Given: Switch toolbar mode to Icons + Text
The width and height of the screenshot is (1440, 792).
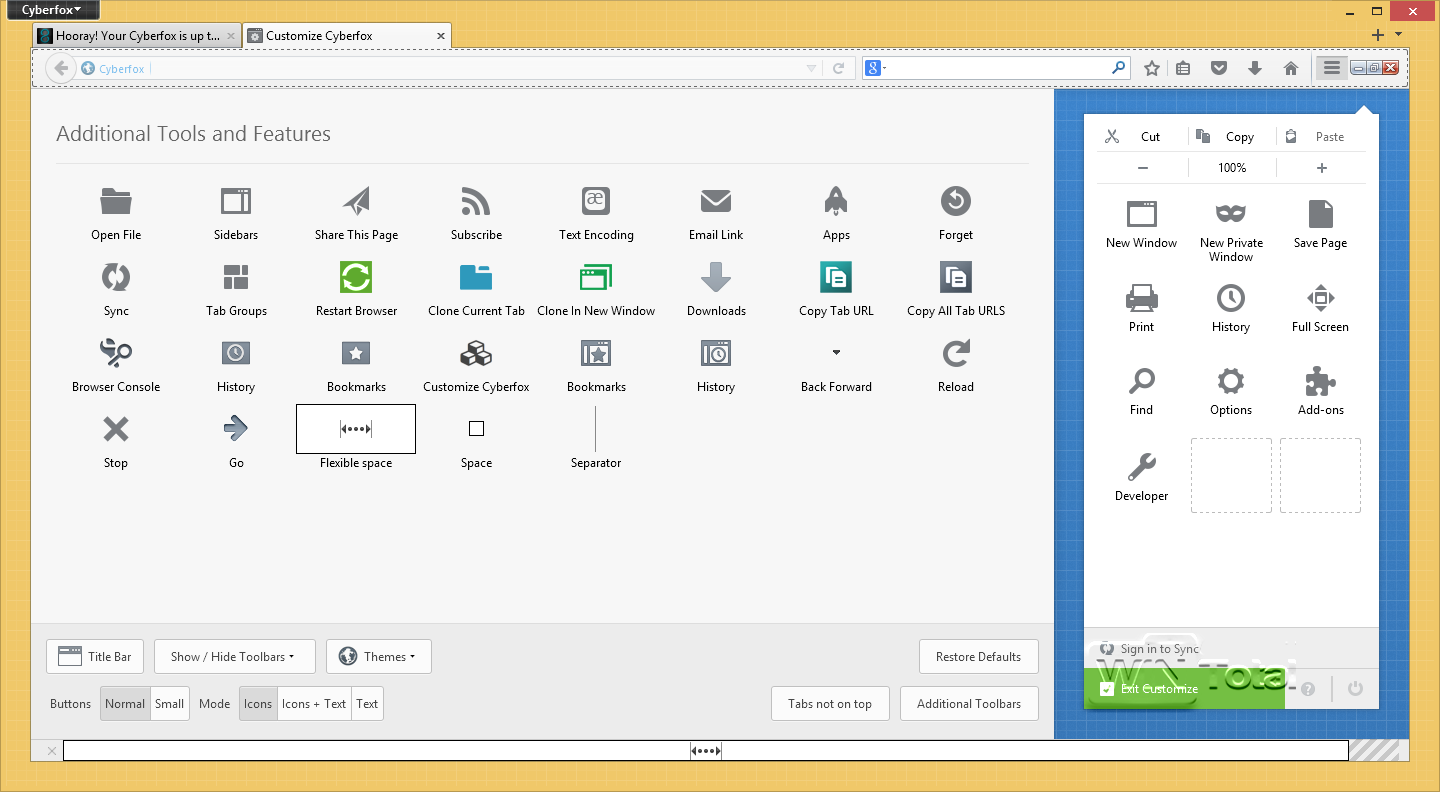Looking at the screenshot, I should click(x=314, y=704).
